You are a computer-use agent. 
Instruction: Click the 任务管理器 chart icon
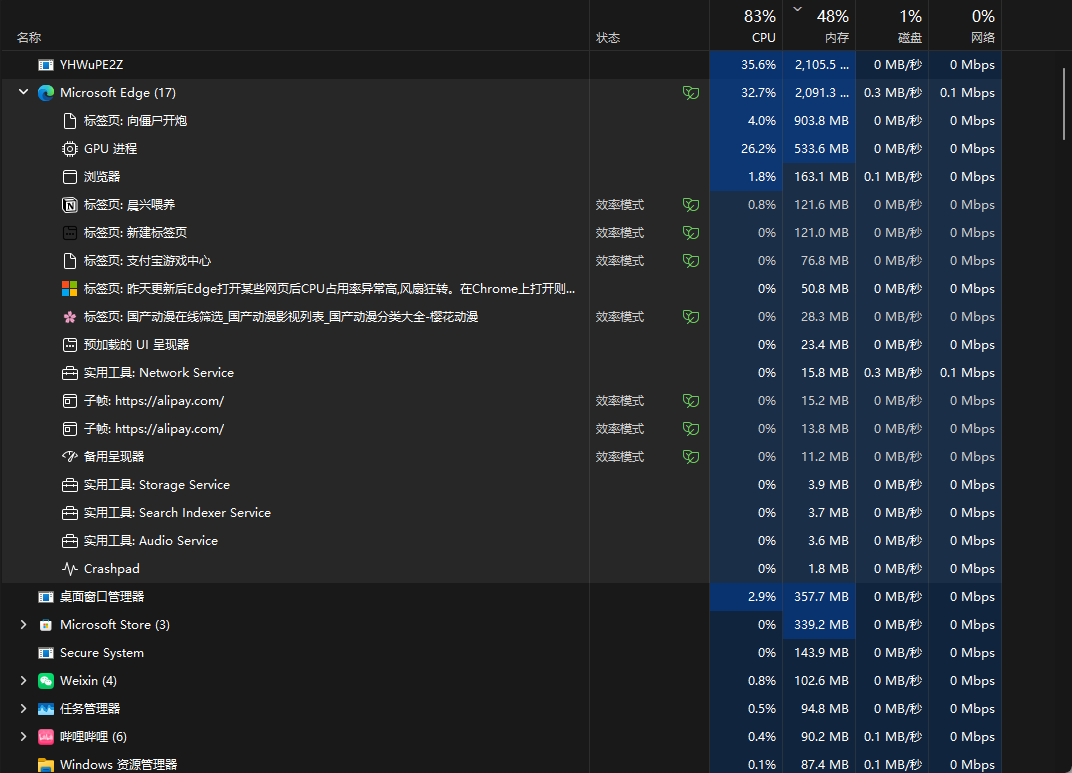coord(46,709)
